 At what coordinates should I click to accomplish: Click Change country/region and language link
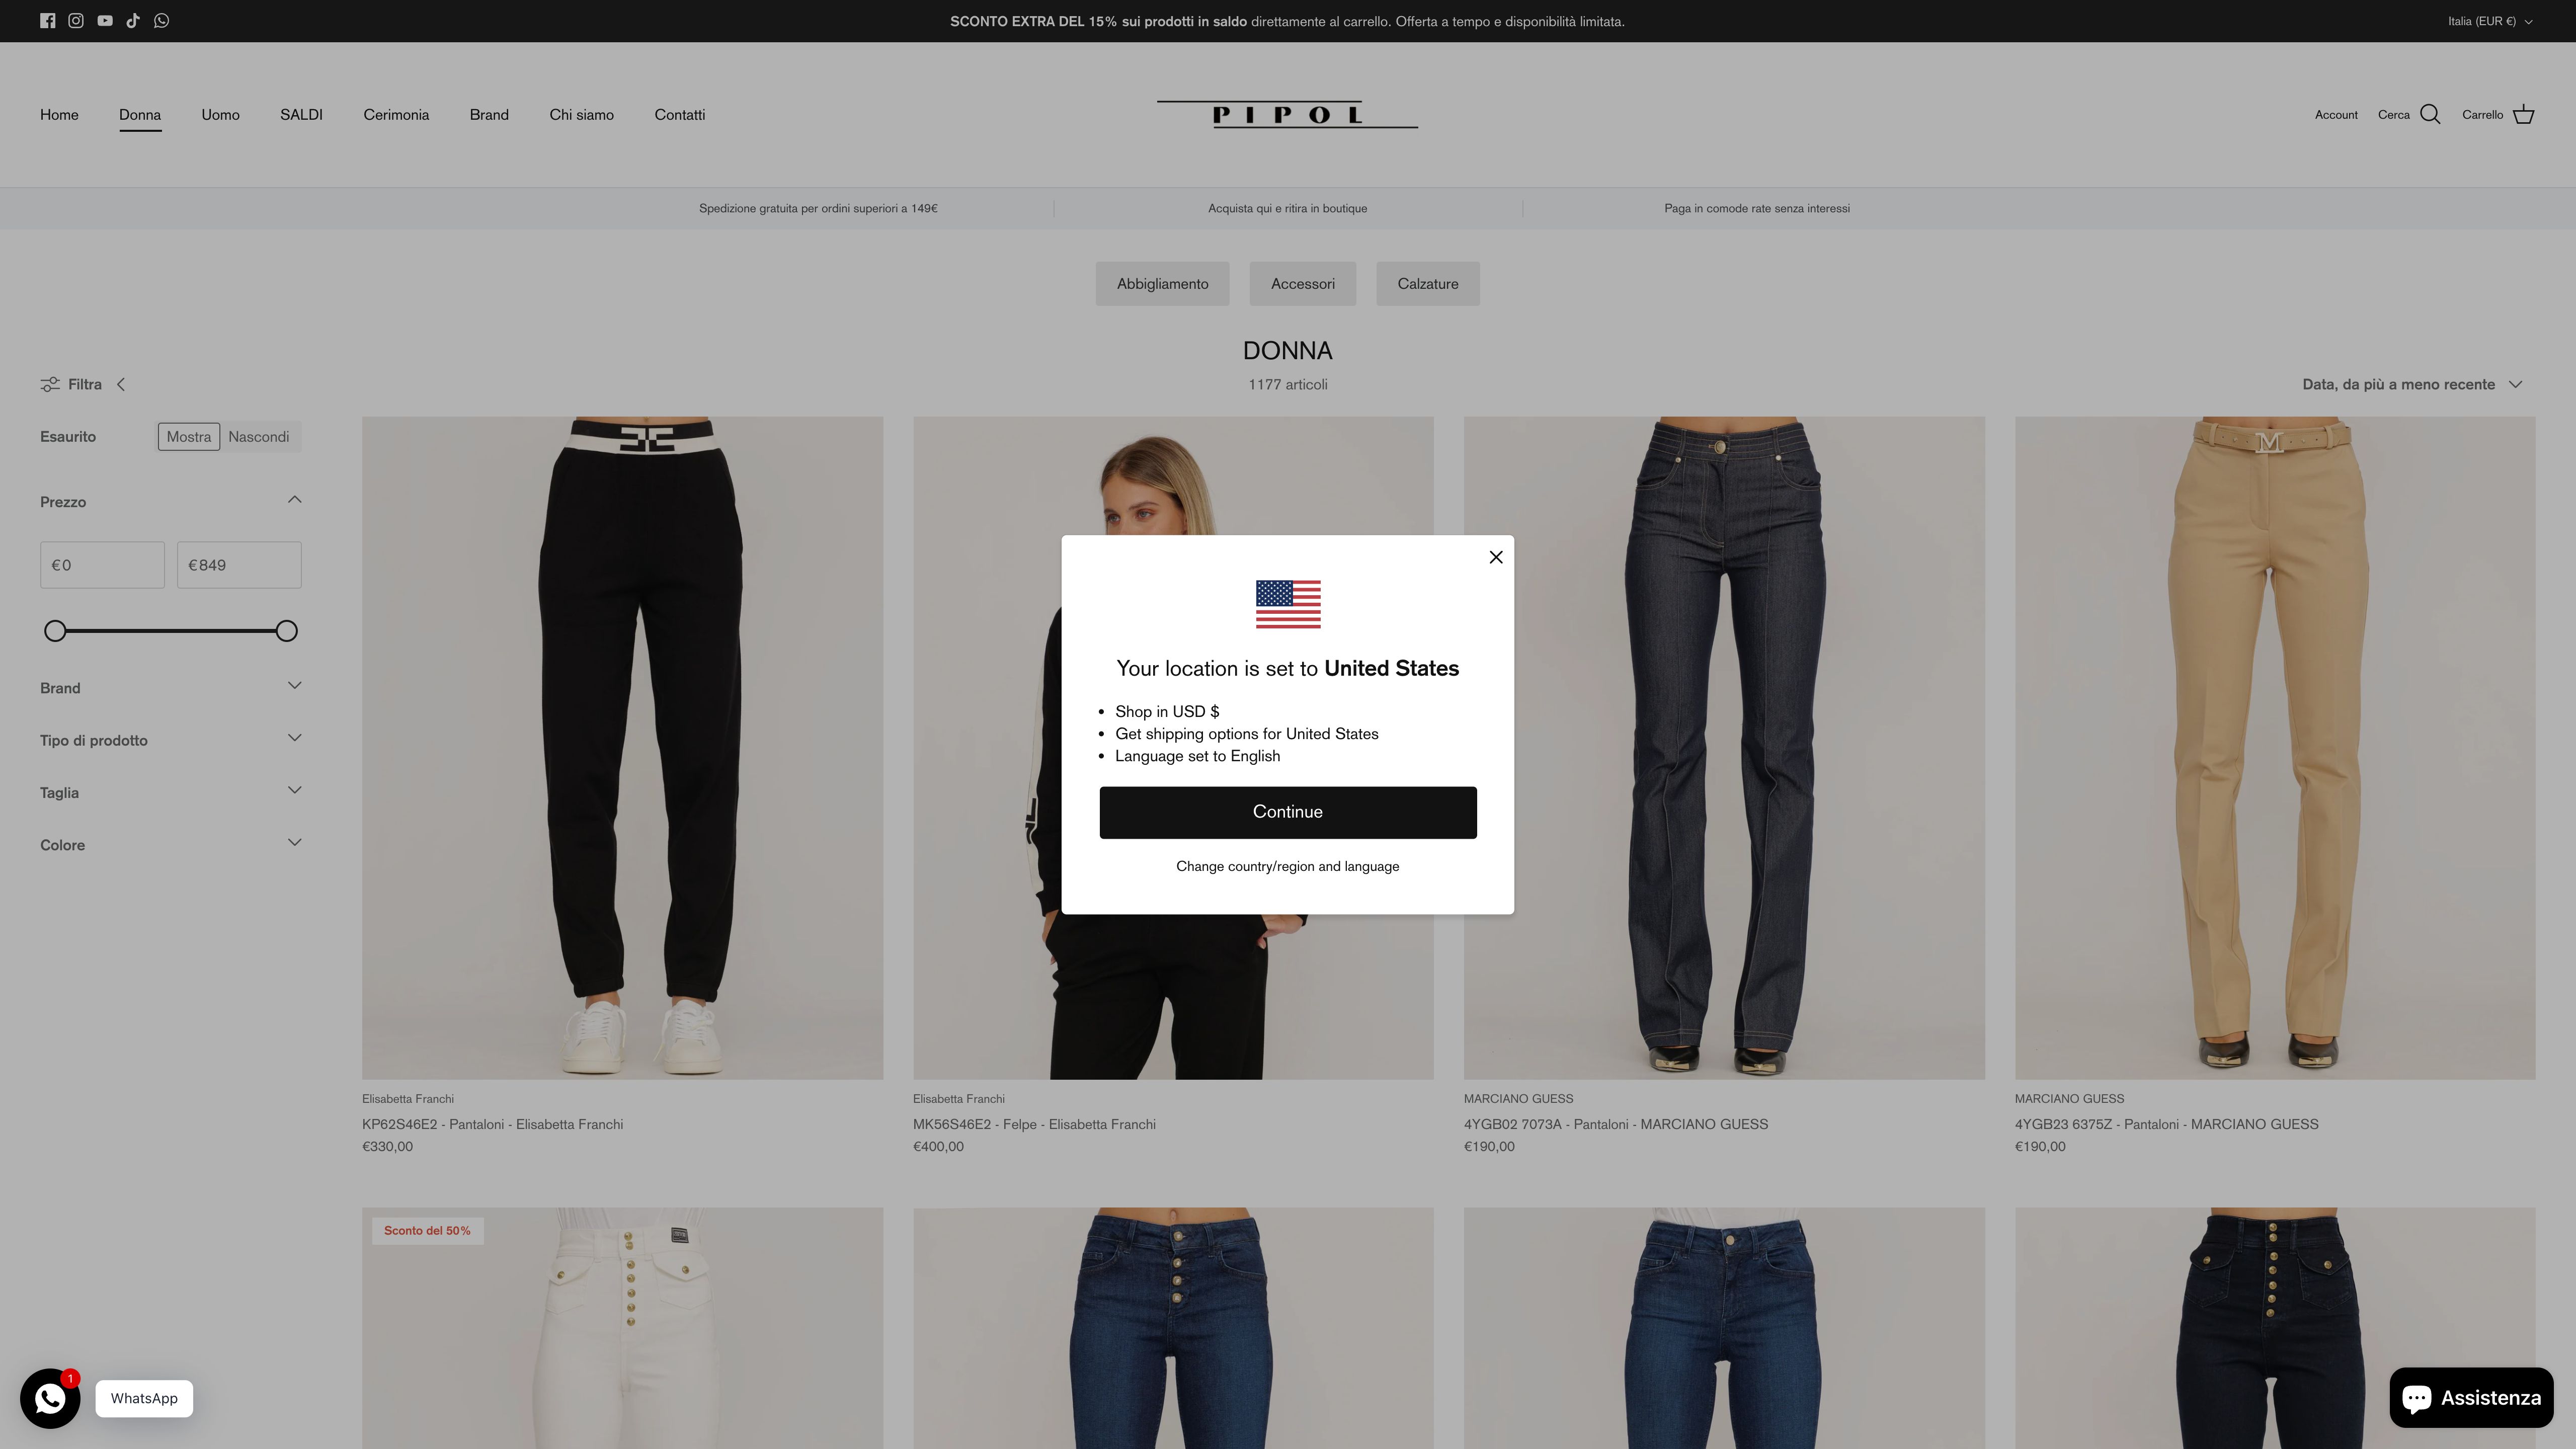pos(1288,867)
